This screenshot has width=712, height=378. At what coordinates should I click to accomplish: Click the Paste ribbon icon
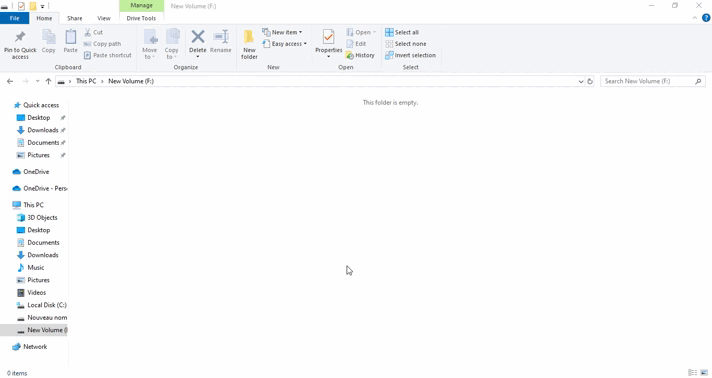tap(70, 41)
